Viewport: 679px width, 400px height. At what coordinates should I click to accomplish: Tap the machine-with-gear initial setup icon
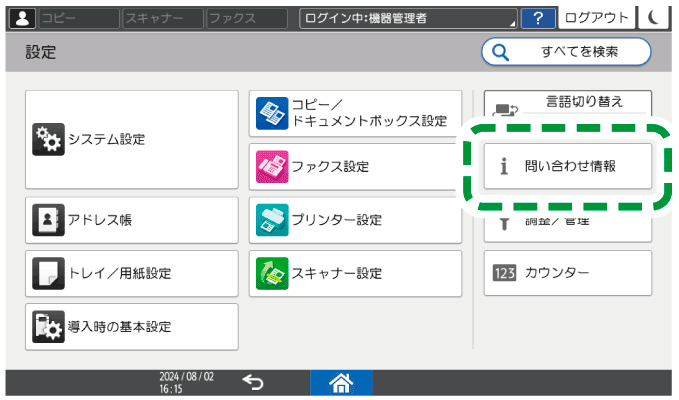coord(48,327)
